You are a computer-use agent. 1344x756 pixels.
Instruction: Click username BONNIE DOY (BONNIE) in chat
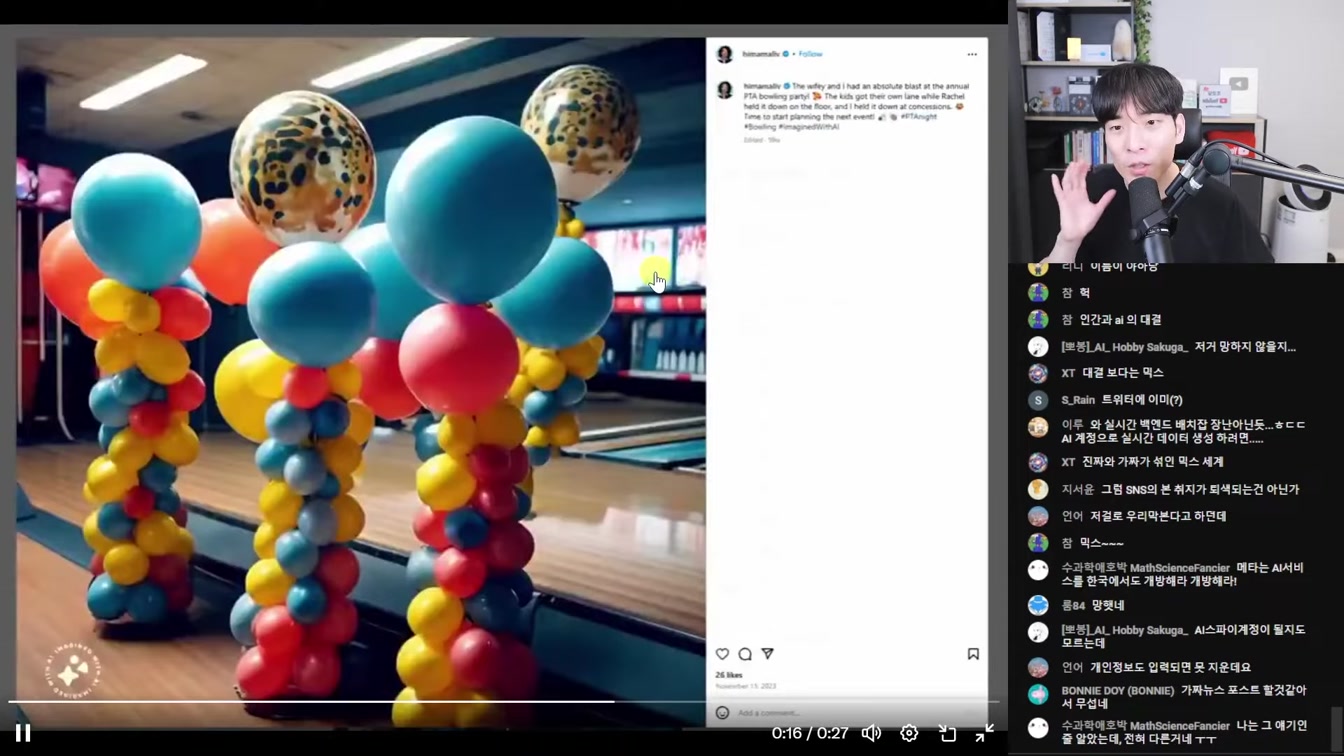pos(1118,691)
